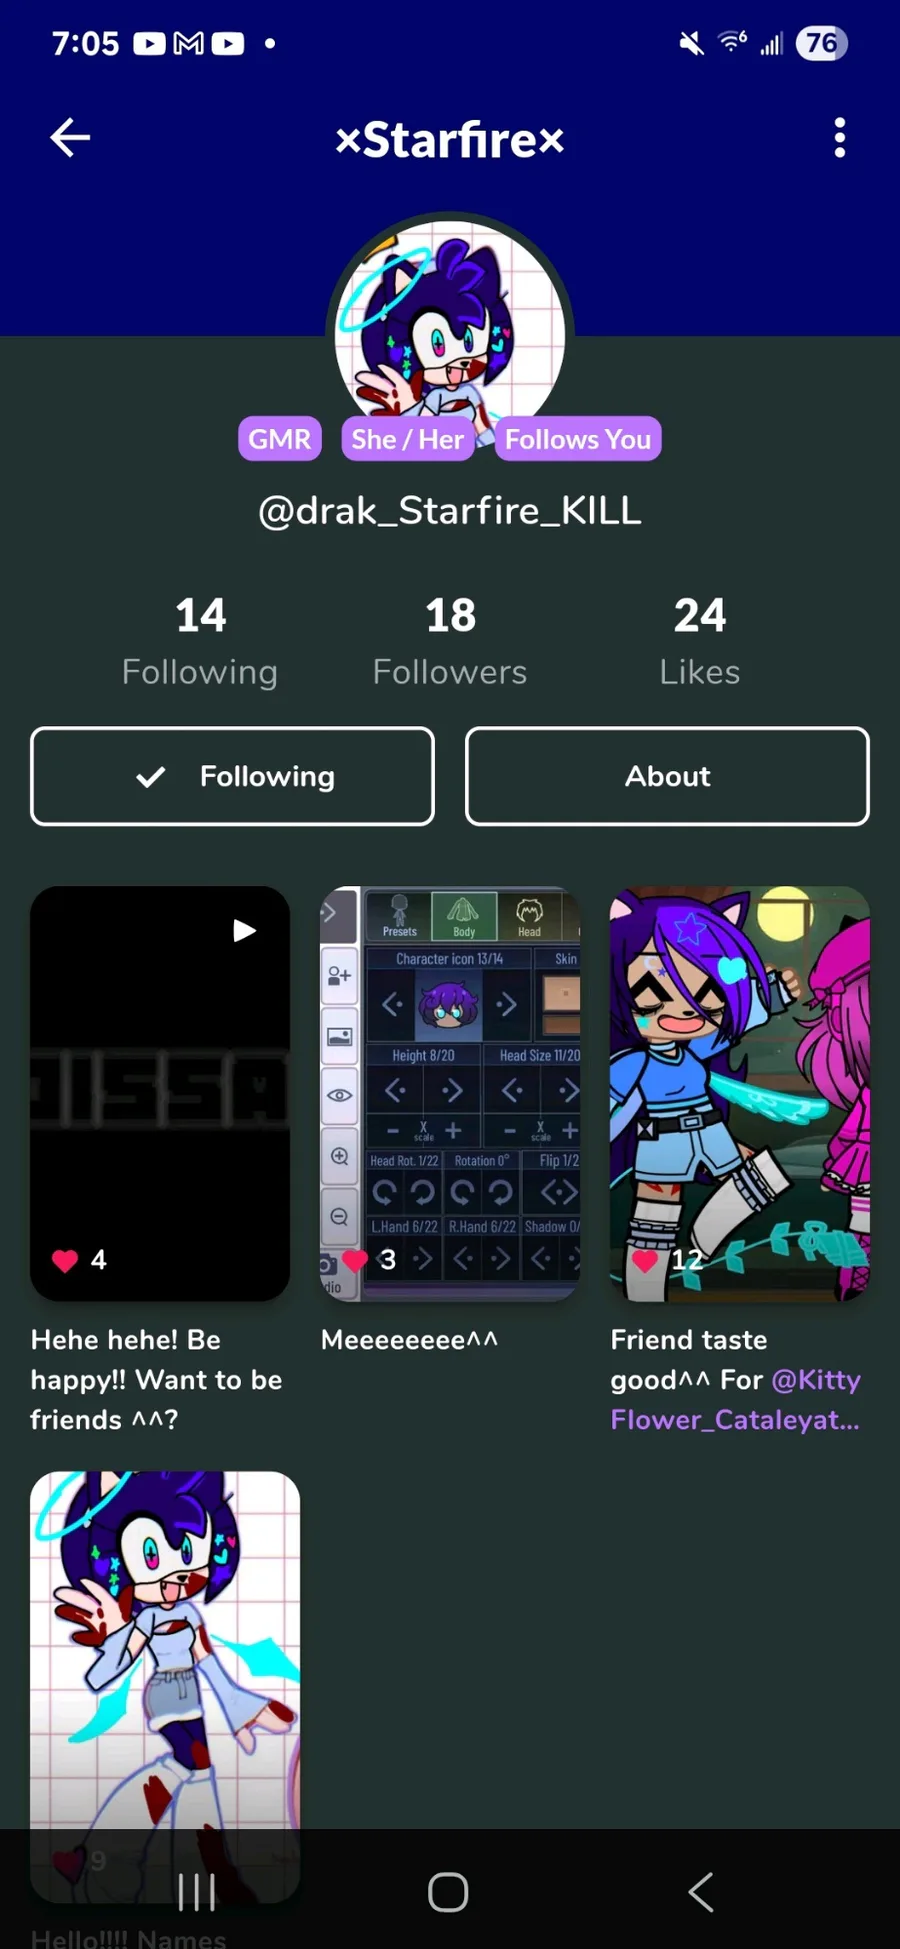Open the About section button
900x1949 pixels.
pos(667,776)
